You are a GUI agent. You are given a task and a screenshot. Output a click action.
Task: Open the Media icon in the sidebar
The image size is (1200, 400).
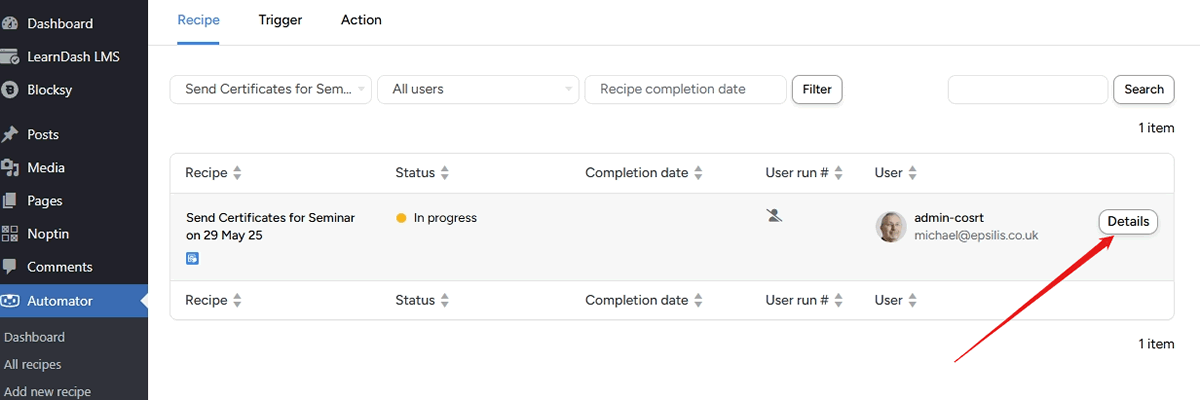pos(10,167)
